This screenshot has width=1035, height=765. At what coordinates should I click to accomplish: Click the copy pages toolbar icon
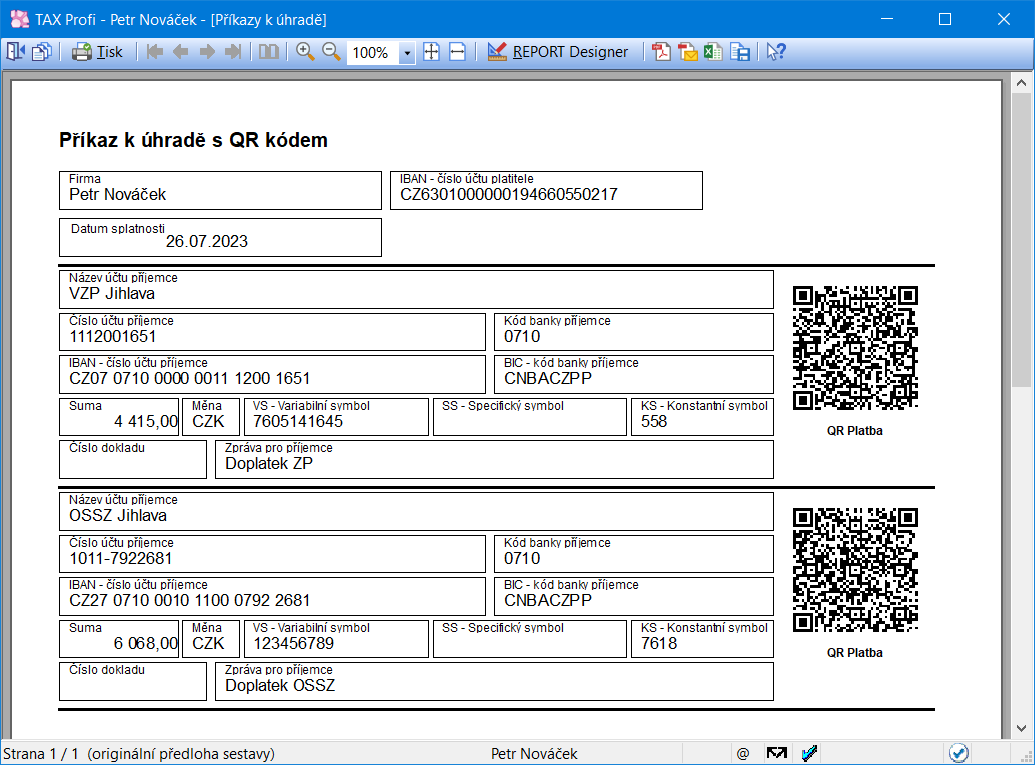[42, 51]
